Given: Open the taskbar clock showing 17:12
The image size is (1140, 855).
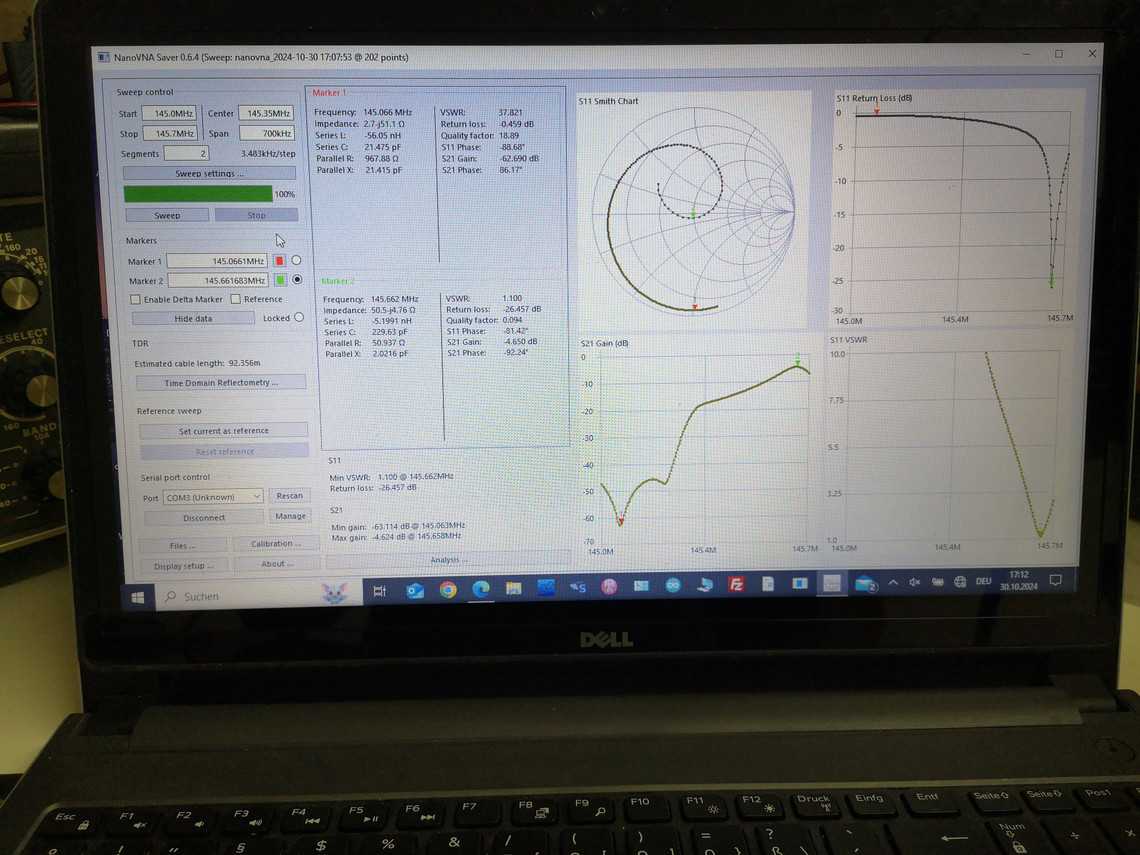Looking at the screenshot, I should [x=1019, y=580].
